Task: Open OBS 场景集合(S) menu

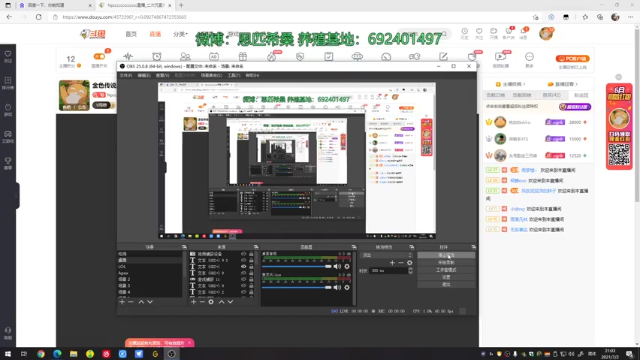Action: point(211,76)
